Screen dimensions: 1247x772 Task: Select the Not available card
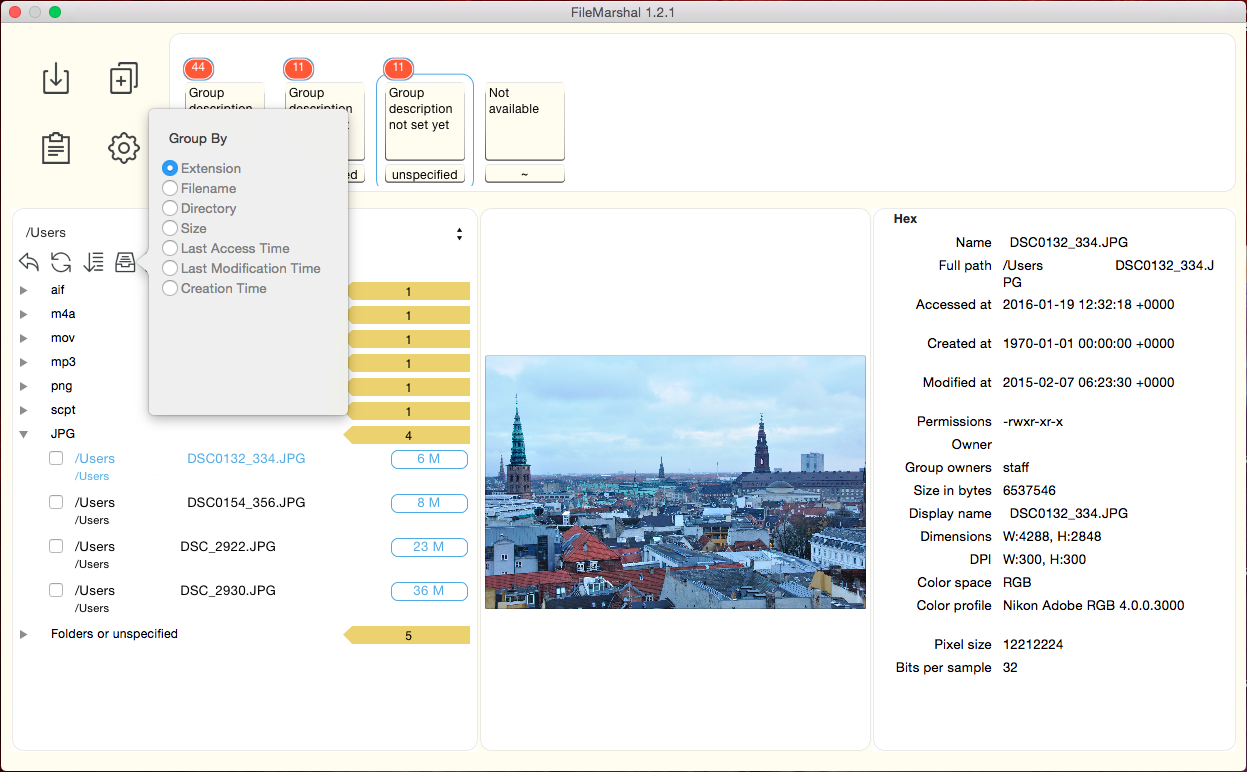[x=525, y=122]
